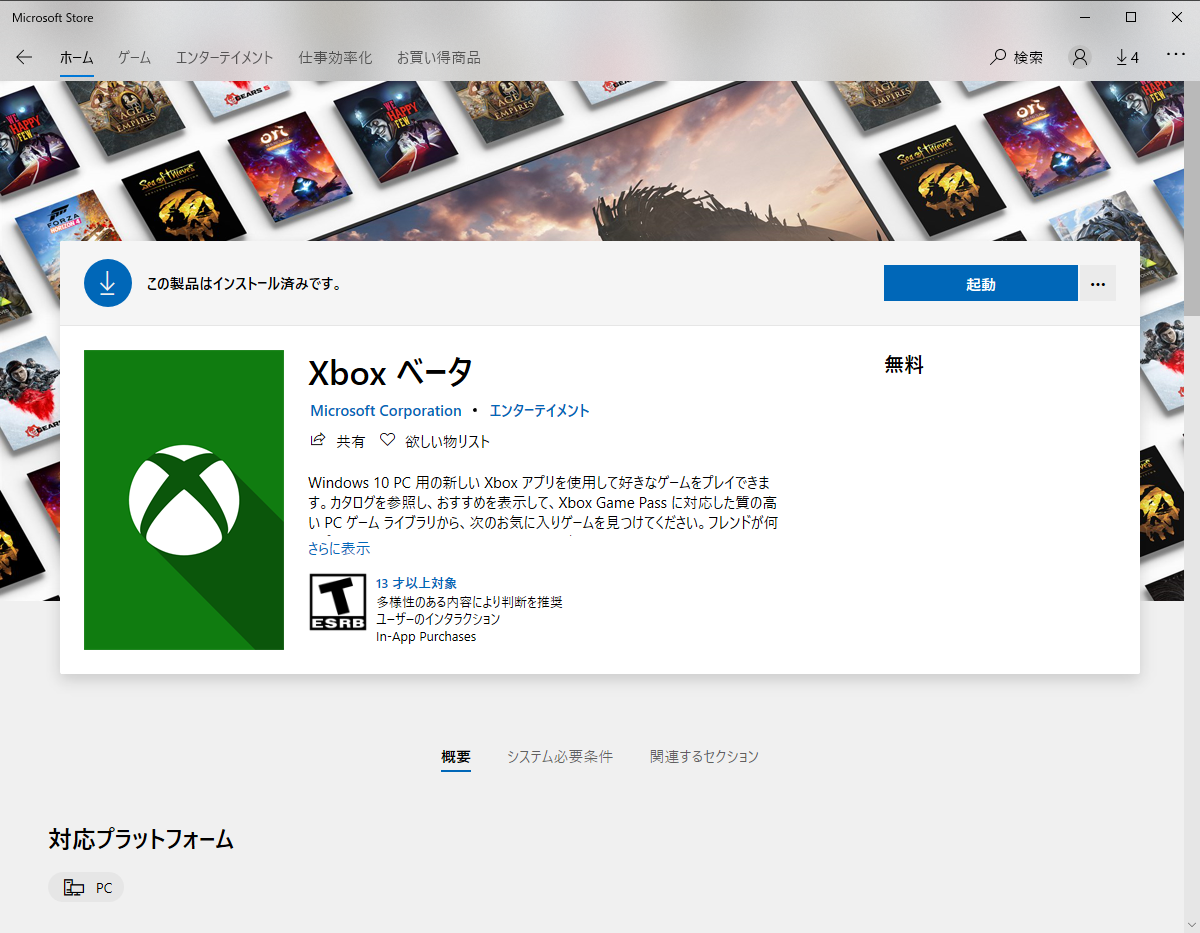Minimize the Microsoft Store window
This screenshot has width=1200, height=933.
[x=1086, y=17]
